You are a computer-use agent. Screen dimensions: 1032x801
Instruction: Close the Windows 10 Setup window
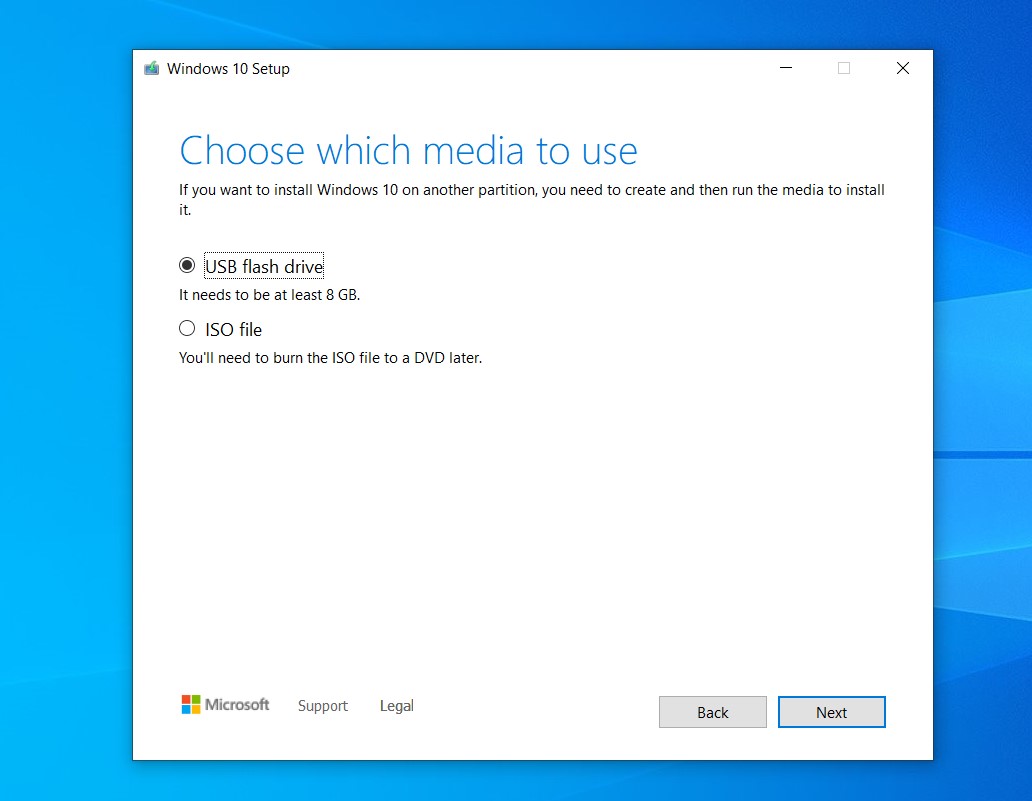(902, 68)
